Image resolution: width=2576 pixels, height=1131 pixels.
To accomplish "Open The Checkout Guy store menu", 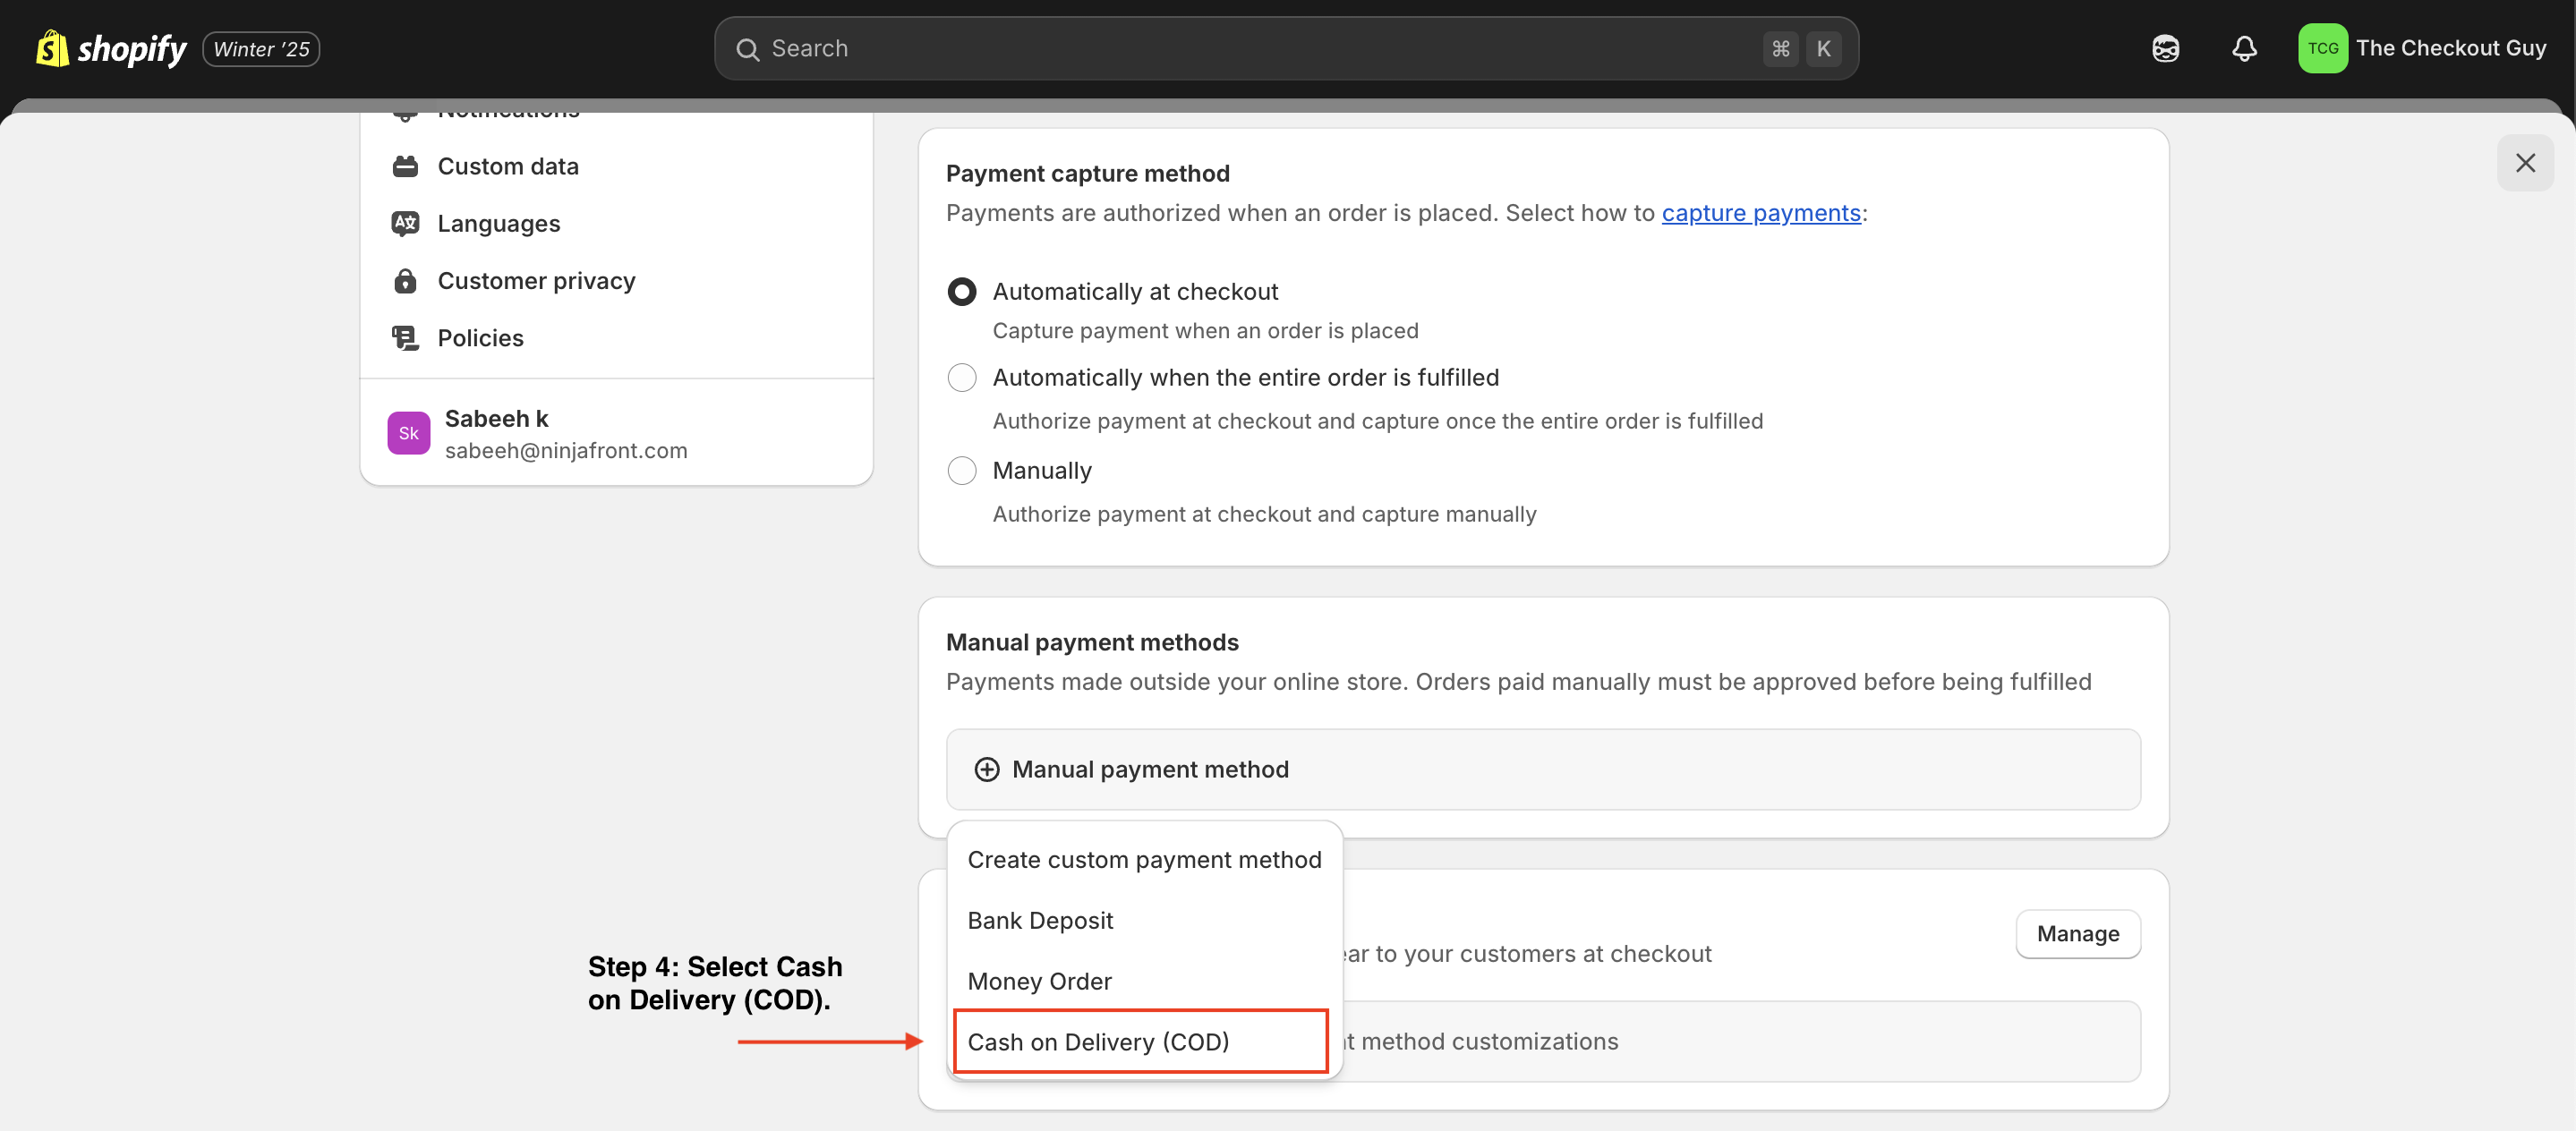I will 2450,48.
